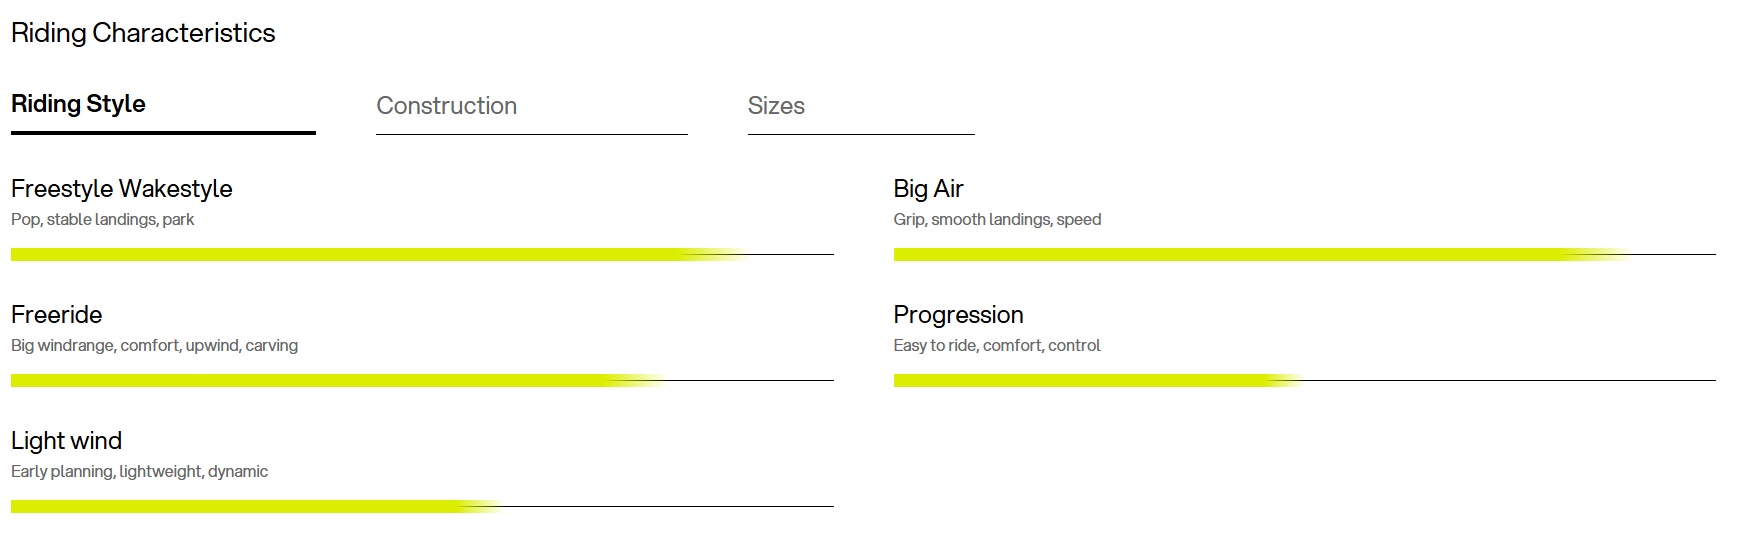
Task: Click the Freestyle Wakestyle label
Action: coord(121,189)
